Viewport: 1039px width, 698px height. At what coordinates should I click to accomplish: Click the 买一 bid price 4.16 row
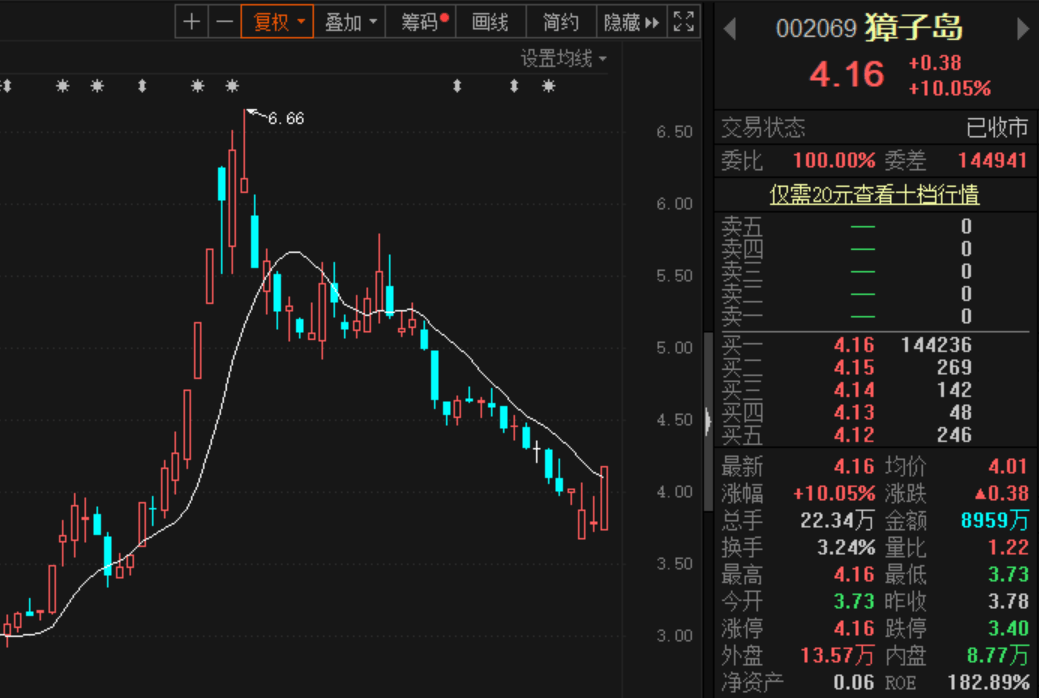click(x=875, y=345)
